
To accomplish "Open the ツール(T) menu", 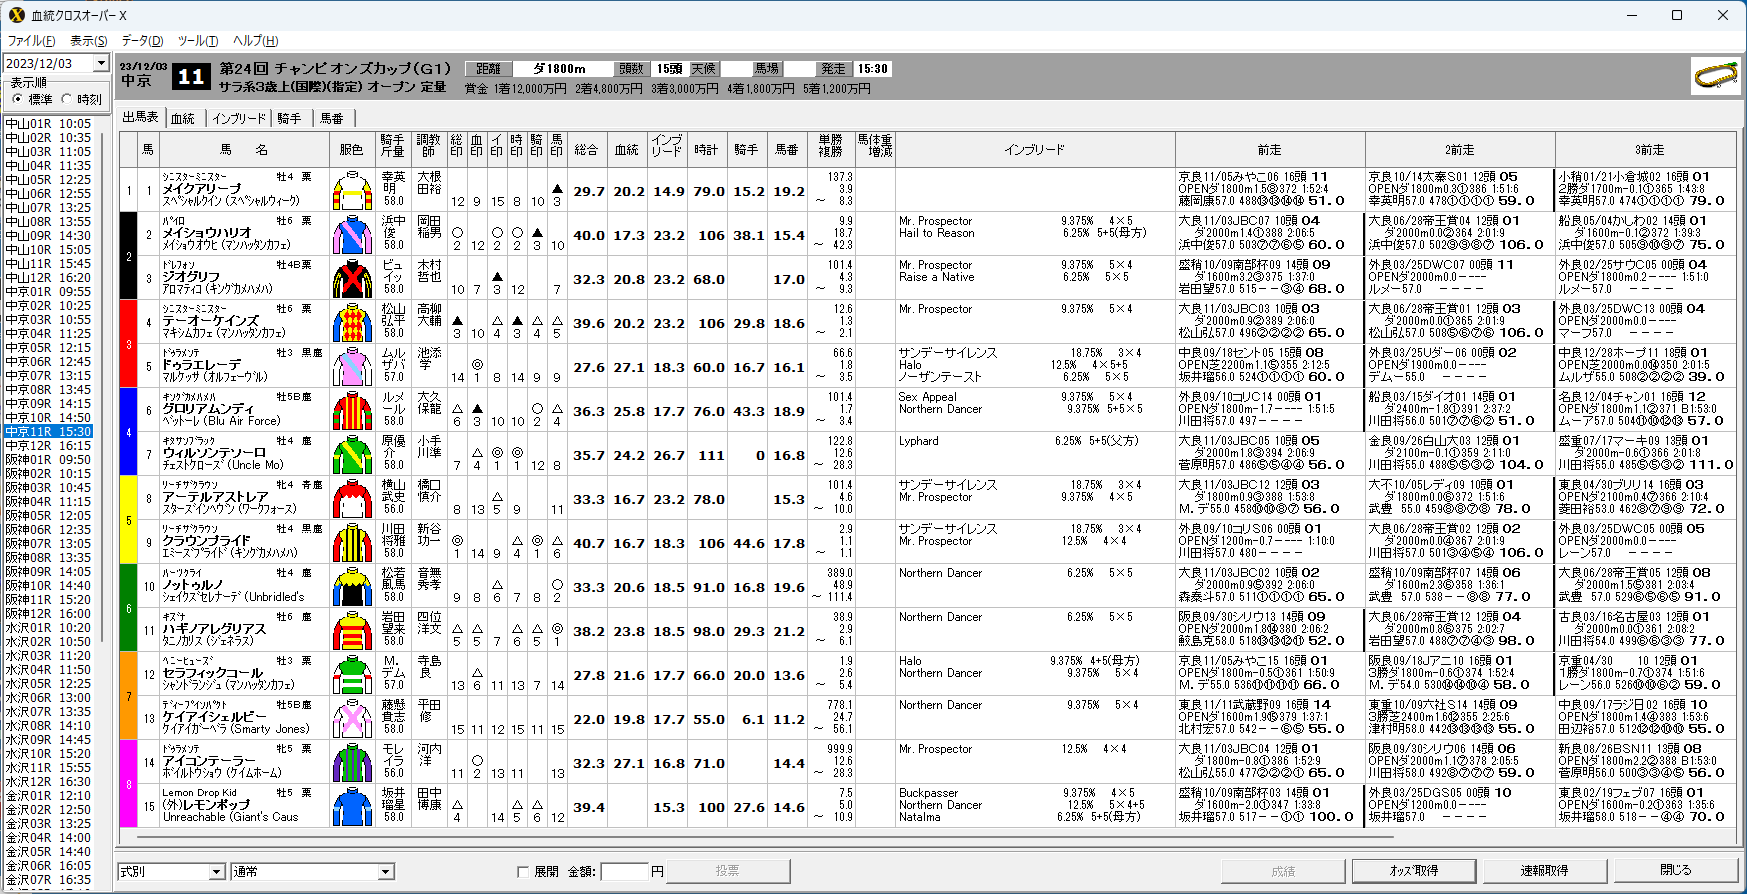I will 197,41.
